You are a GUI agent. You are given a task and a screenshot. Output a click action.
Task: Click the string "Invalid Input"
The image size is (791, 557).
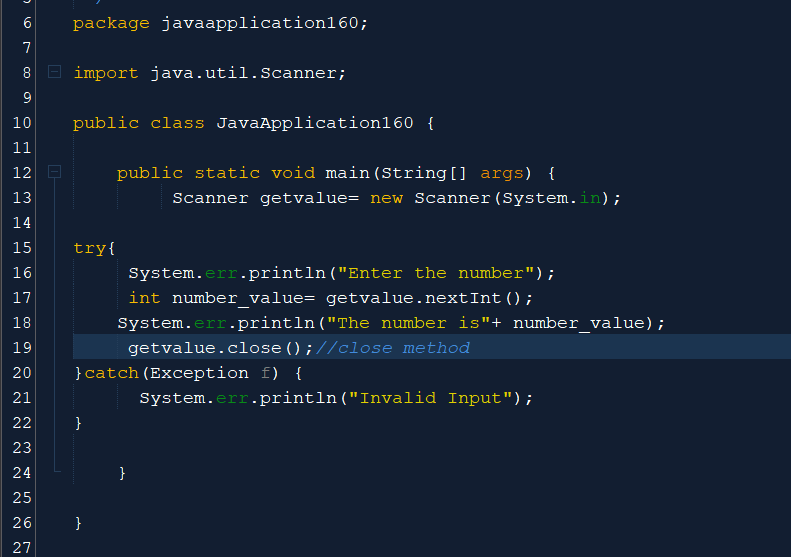point(430,398)
